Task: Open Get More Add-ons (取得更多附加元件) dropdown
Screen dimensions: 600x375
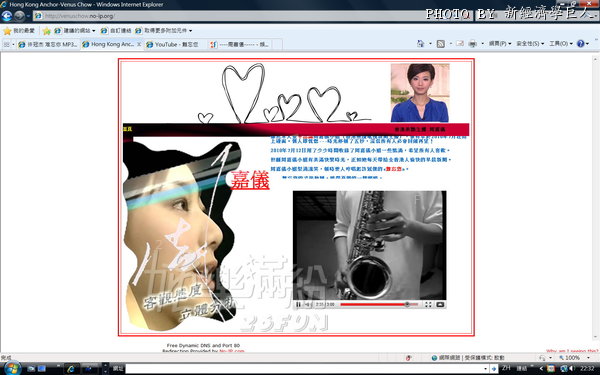Action: (163, 31)
